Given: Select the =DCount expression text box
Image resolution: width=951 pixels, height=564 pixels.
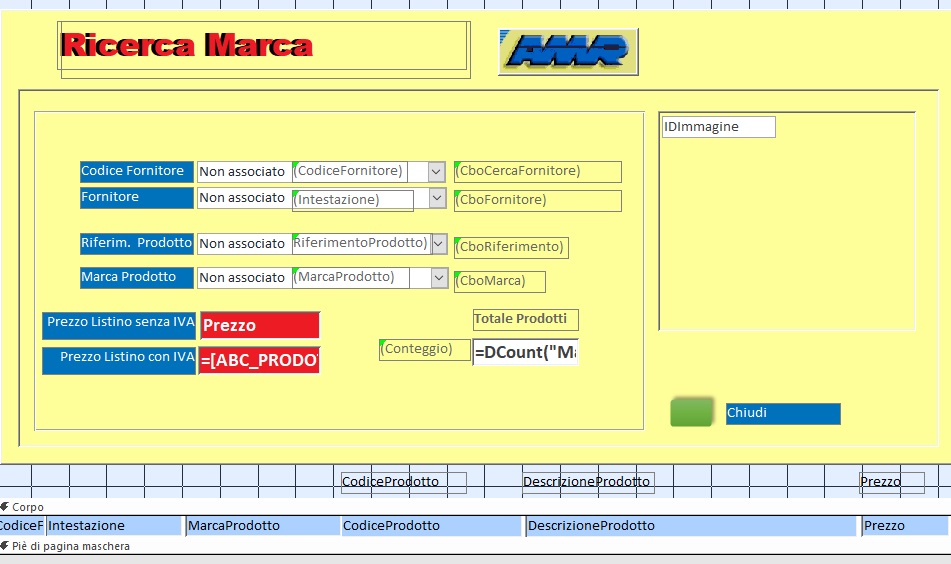Looking at the screenshot, I should click(525, 353).
